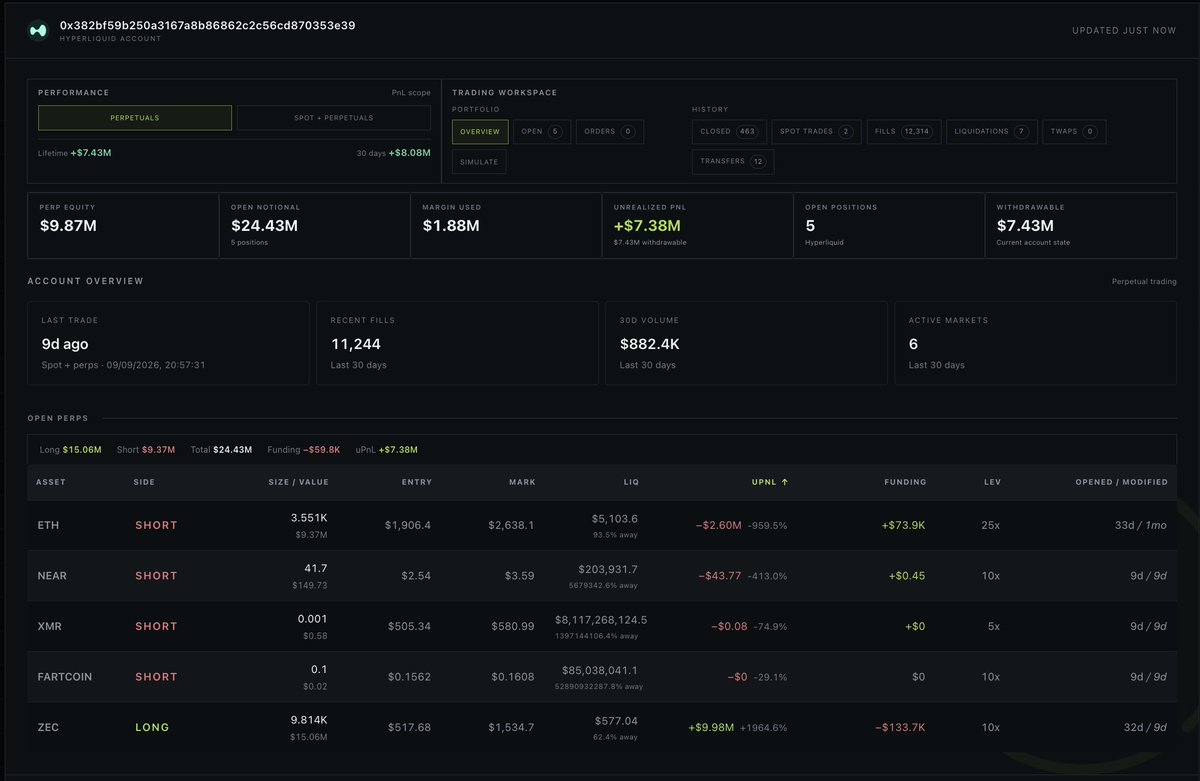
Task: Click the Hyperliquid logo icon beside the address
Action: click(x=38, y=30)
